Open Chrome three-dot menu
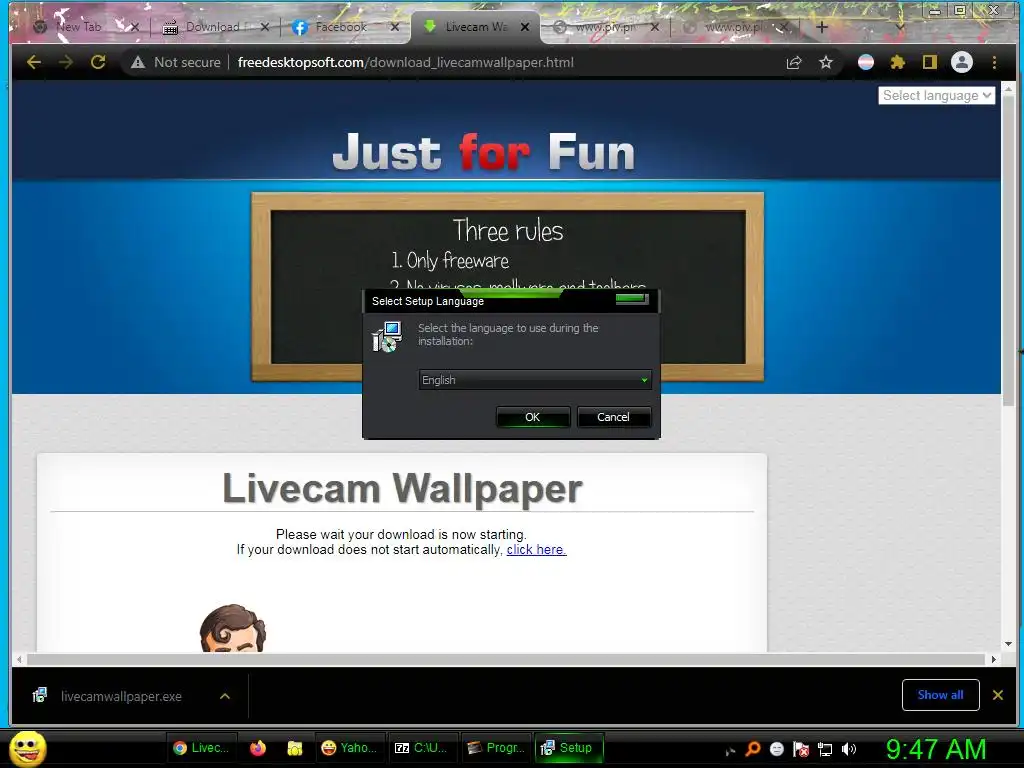1024x768 pixels. [x=994, y=62]
